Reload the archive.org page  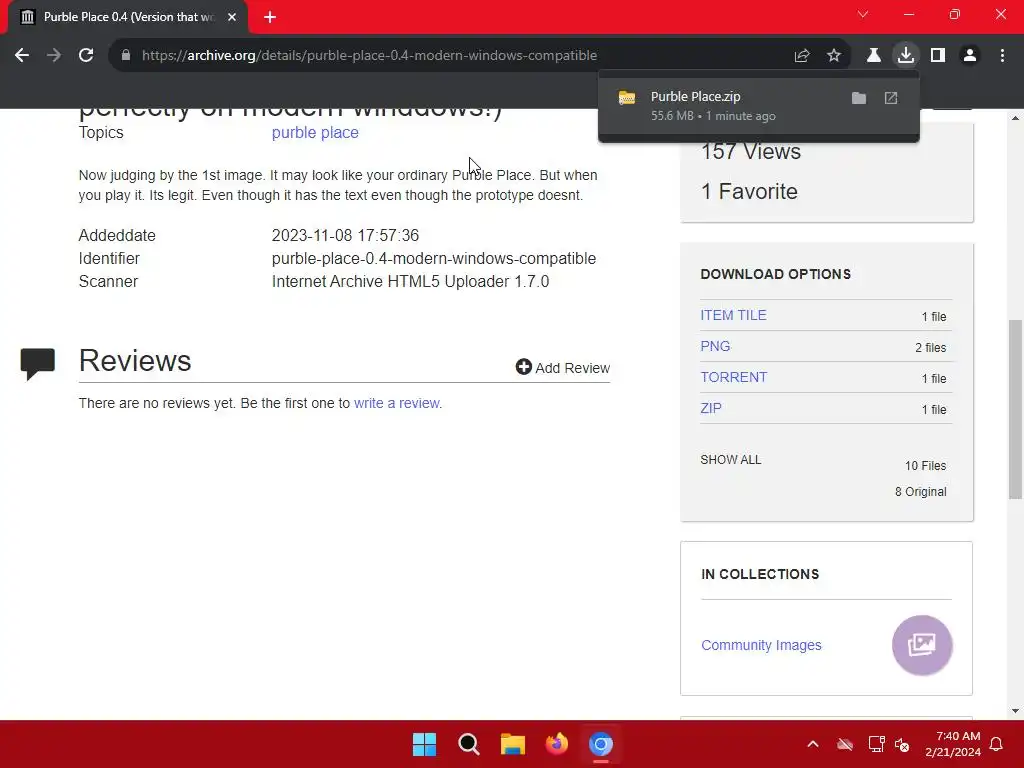[x=86, y=56]
